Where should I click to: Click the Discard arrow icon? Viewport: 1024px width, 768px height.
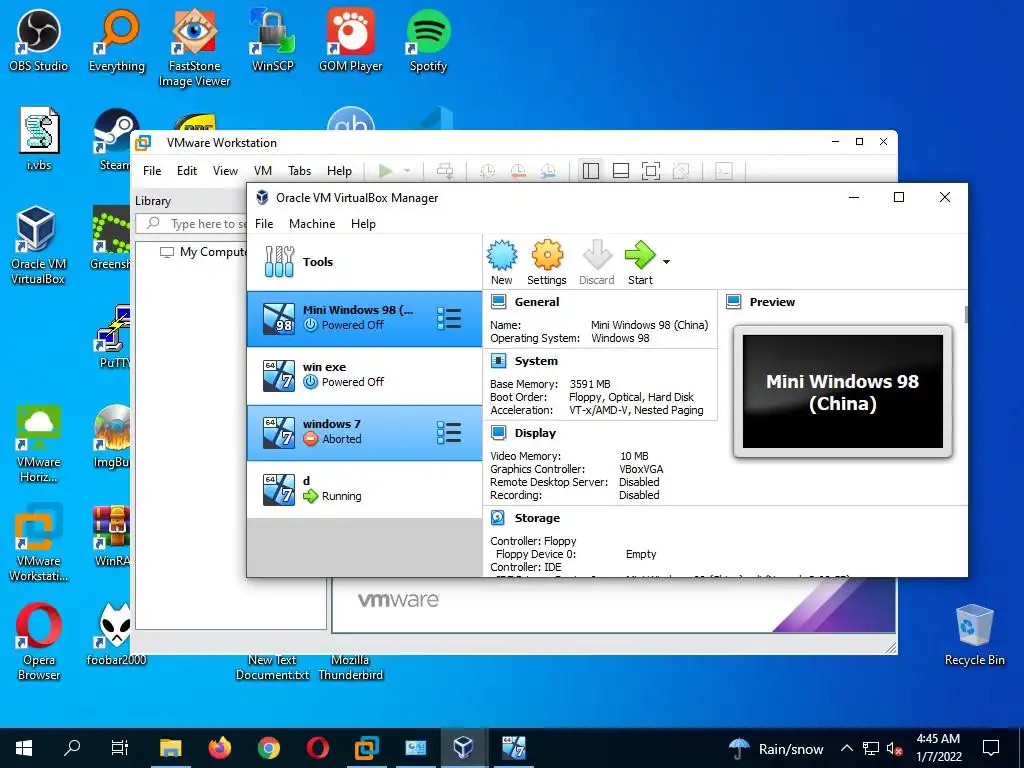pyautogui.click(x=596, y=262)
